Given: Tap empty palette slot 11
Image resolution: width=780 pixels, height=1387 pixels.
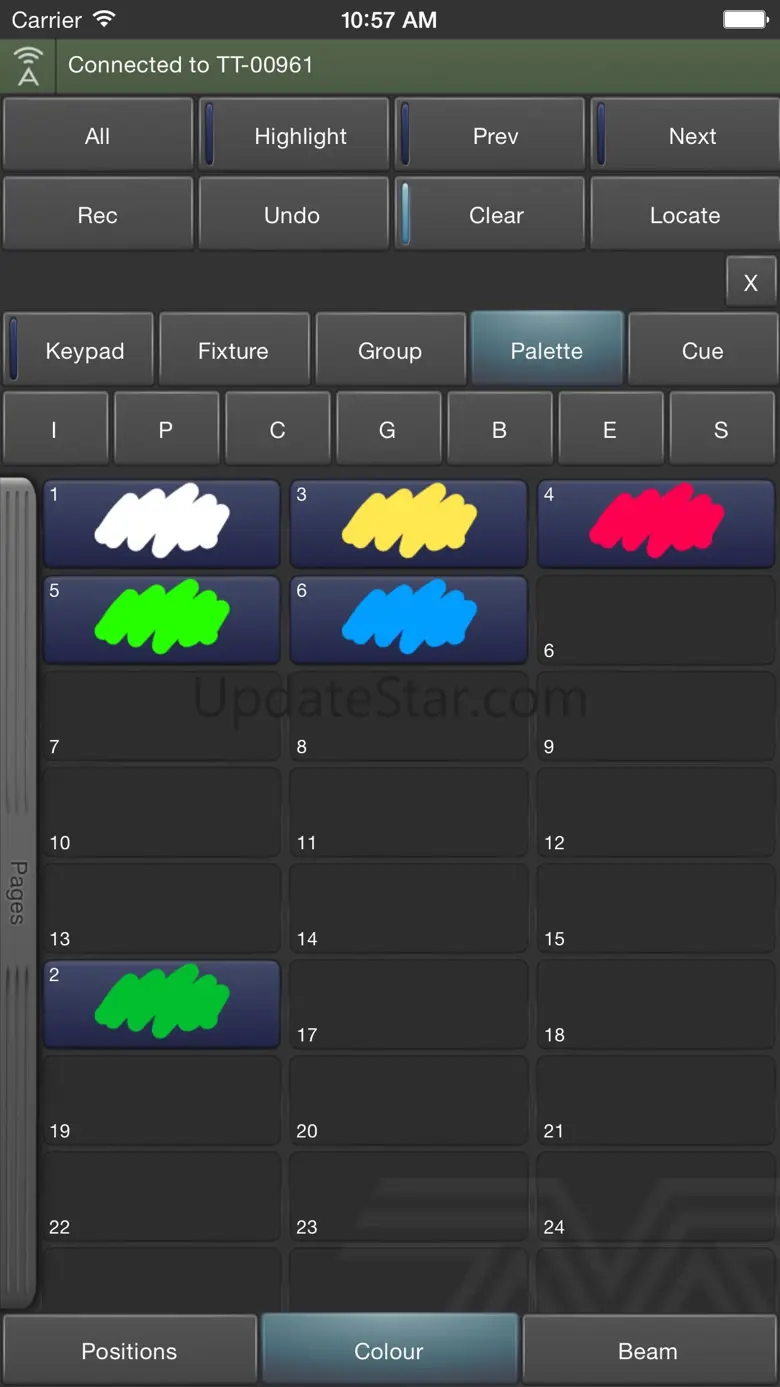Looking at the screenshot, I should [x=408, y=812].
